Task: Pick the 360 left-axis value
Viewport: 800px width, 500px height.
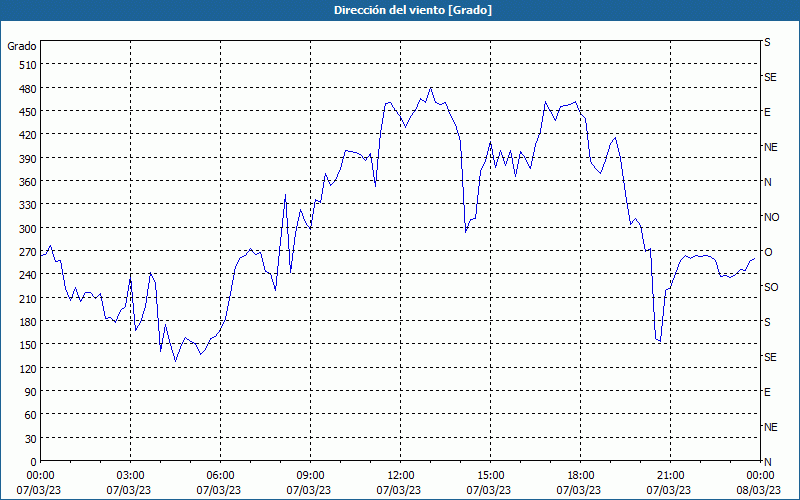Action: [x=29, y=182]
